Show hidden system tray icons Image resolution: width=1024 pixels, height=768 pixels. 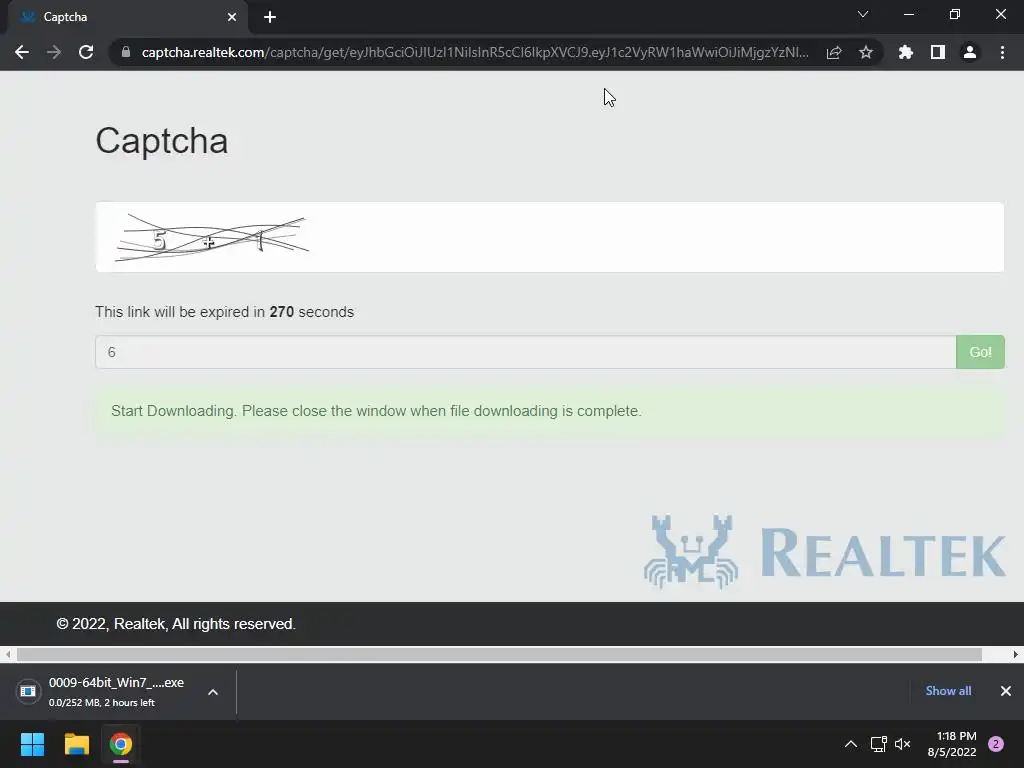pyautogui.click(x=851, y=744)
